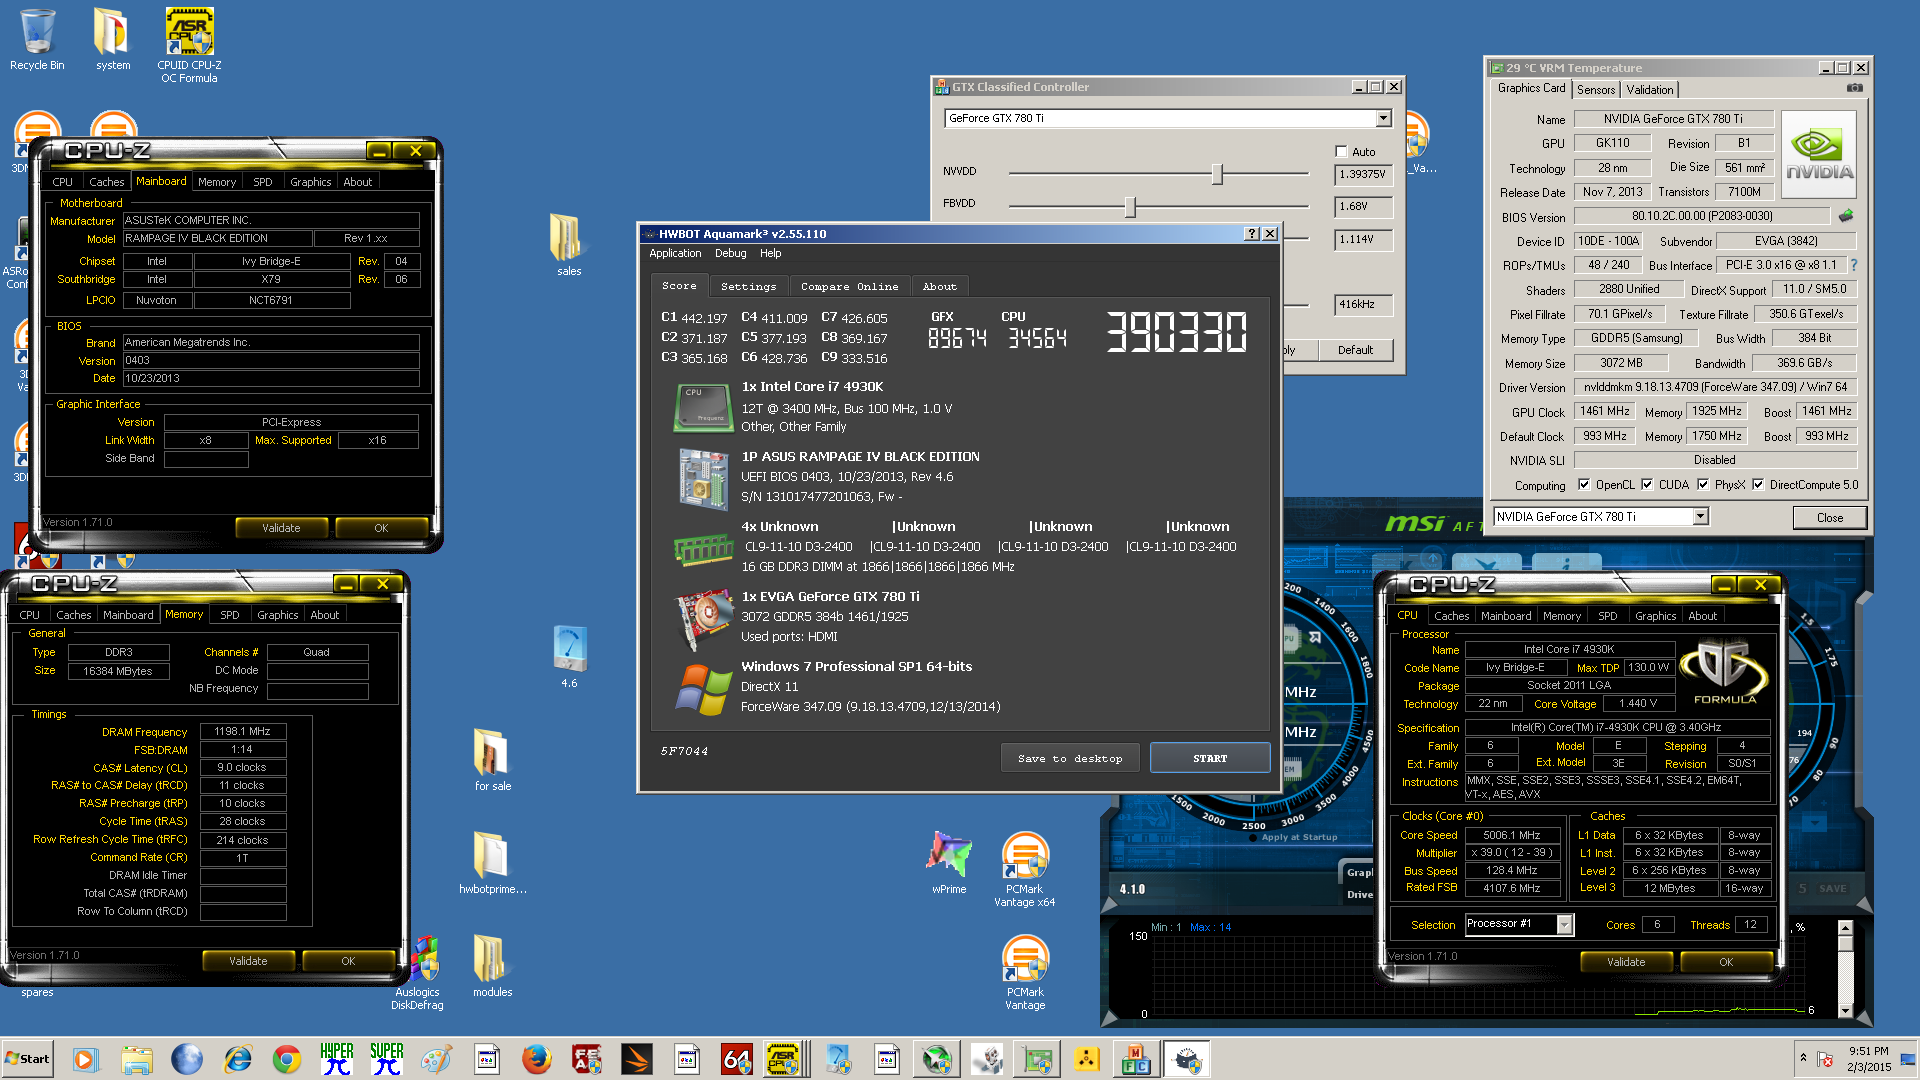1920x1080 pixels.
Task: Open Internet Explorer from the taskbar
Action: click(x=237, y=1059)
